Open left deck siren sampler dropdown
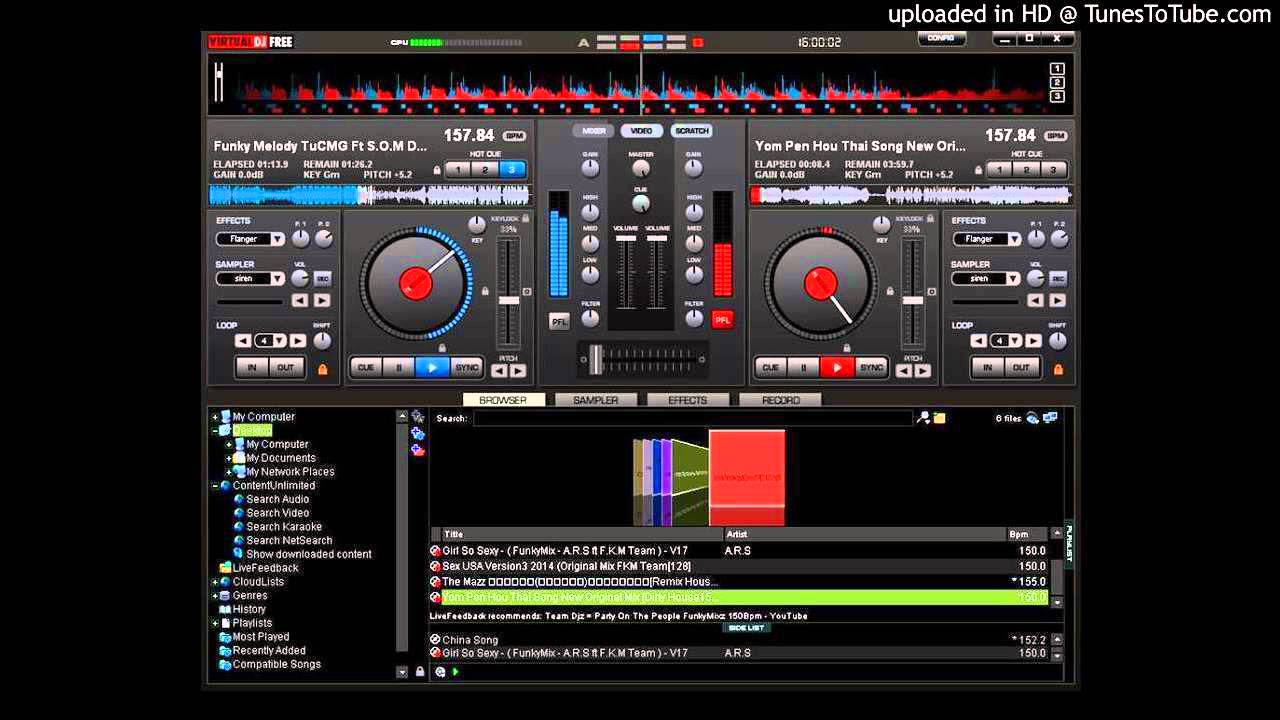The image size is (1280, 720). click(x=277, y=279)
